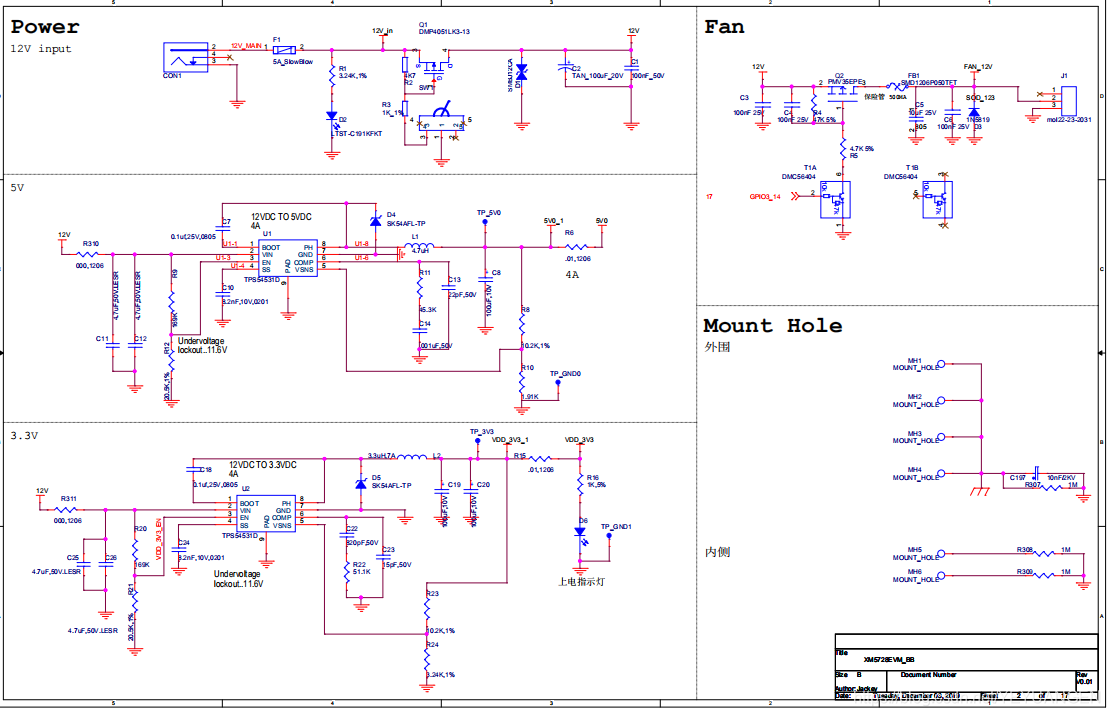Click the L1 4.7uH inductor
Image resolution: width=1110 pixels, height=716 pixels.
tap(422, 248)
